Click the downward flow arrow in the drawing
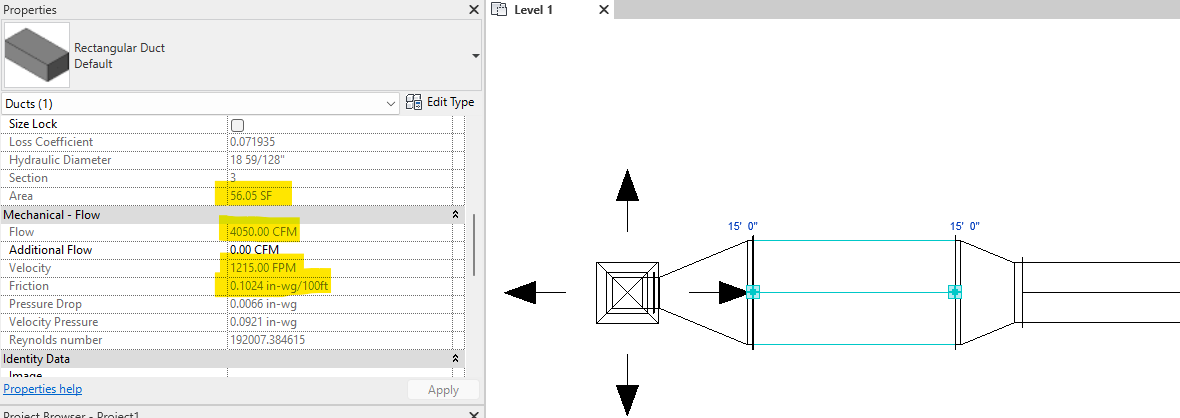1180x418 pixels. [628, 386]
